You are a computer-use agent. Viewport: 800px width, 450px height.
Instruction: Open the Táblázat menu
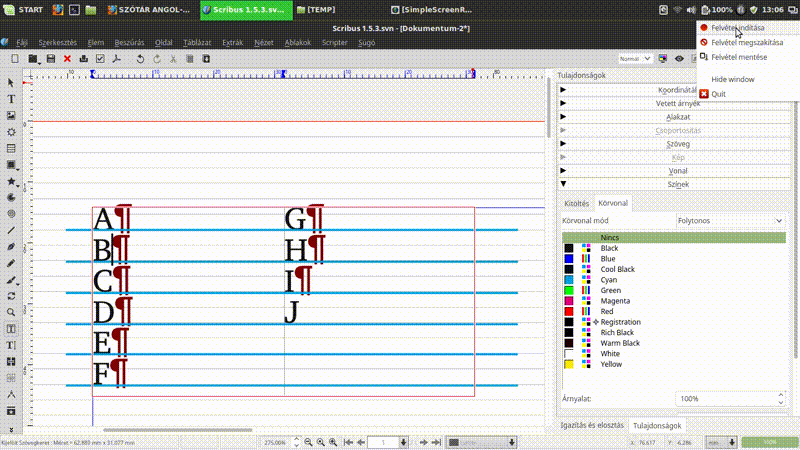[197, 43]
